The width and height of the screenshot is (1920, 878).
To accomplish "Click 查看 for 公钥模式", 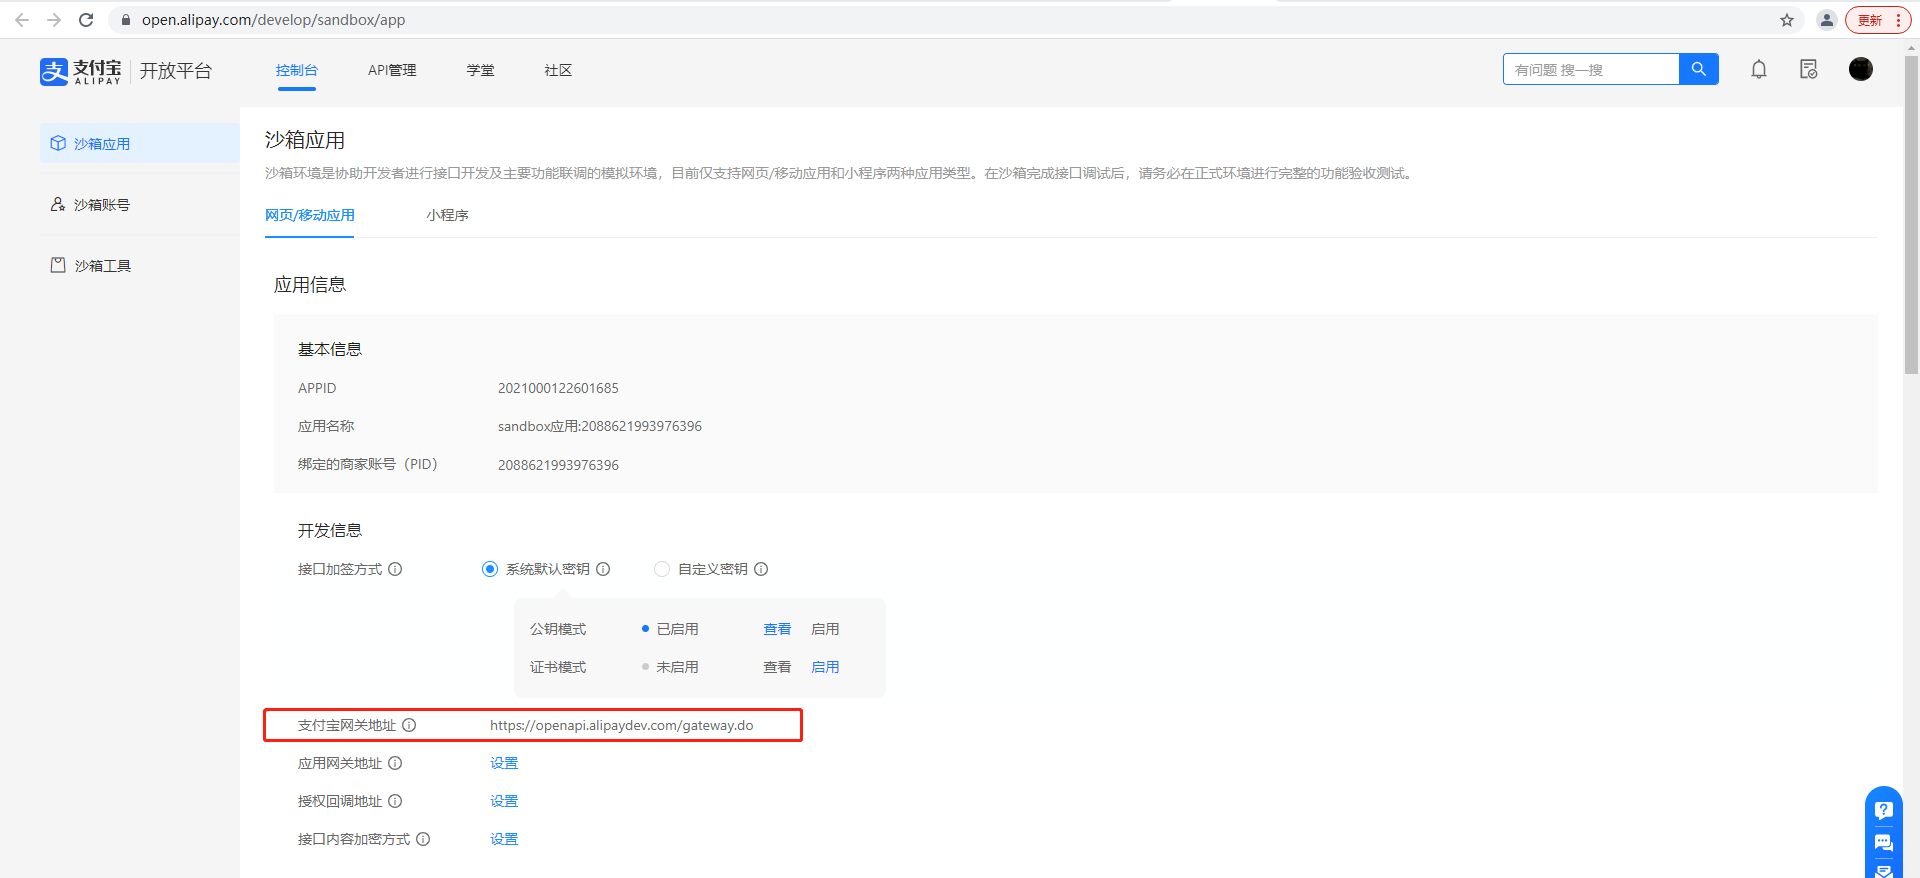I will coord(777,629).
